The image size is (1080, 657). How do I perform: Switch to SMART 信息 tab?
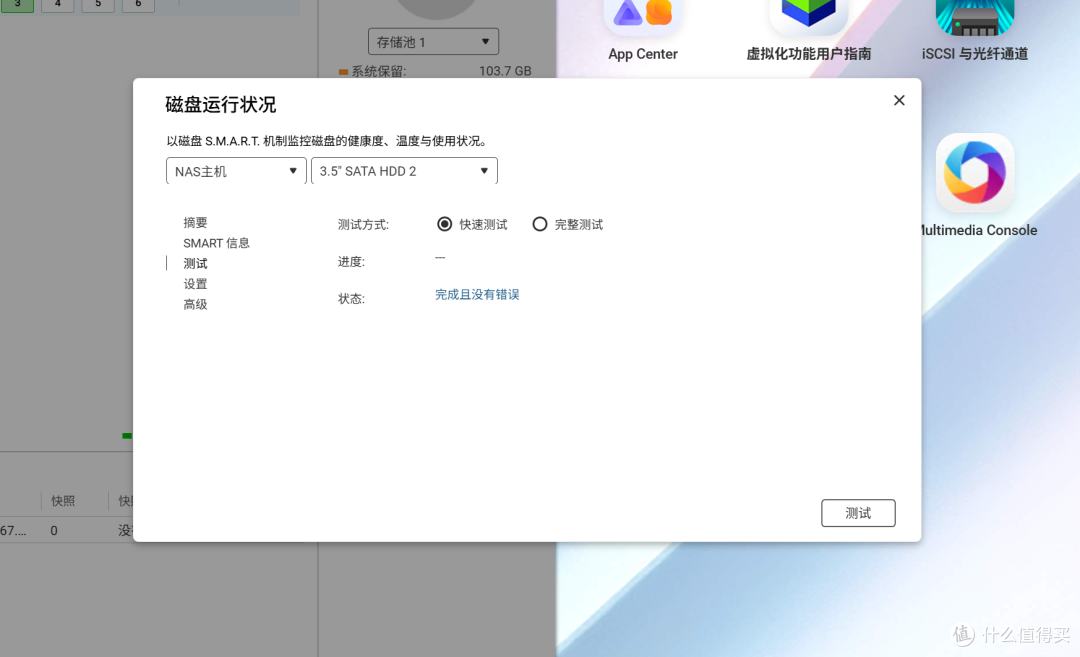[216, 243]
